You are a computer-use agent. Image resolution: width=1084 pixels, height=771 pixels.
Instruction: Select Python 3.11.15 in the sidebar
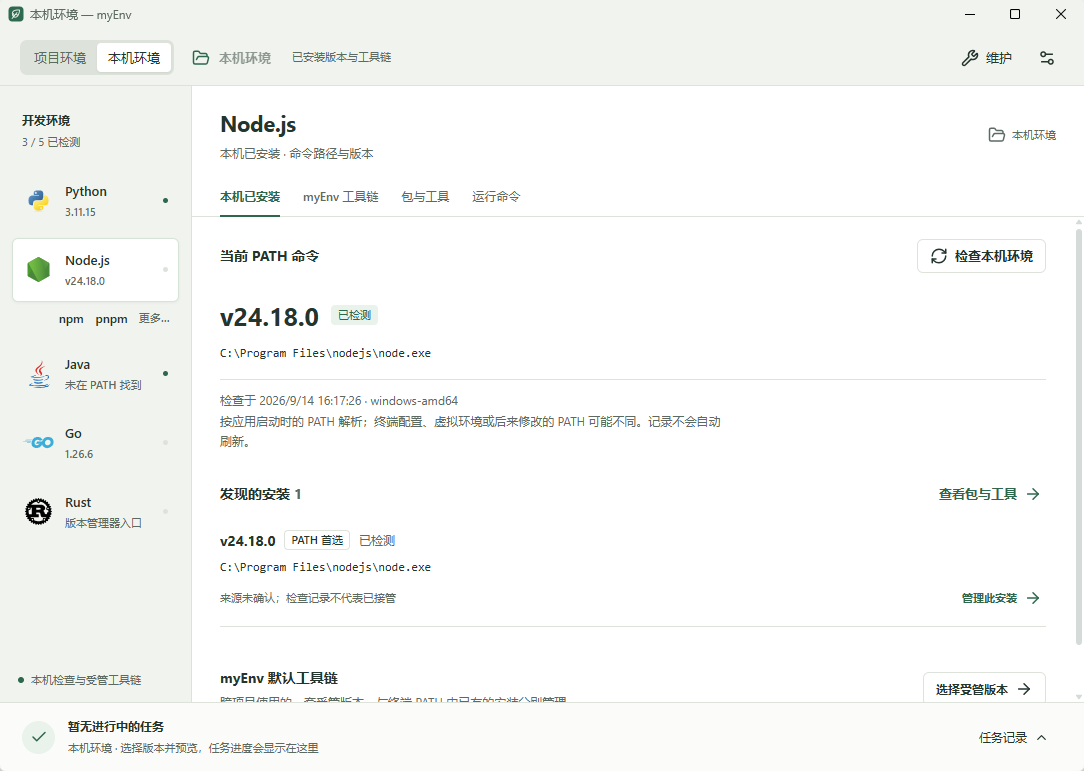[x=95, y=201]
